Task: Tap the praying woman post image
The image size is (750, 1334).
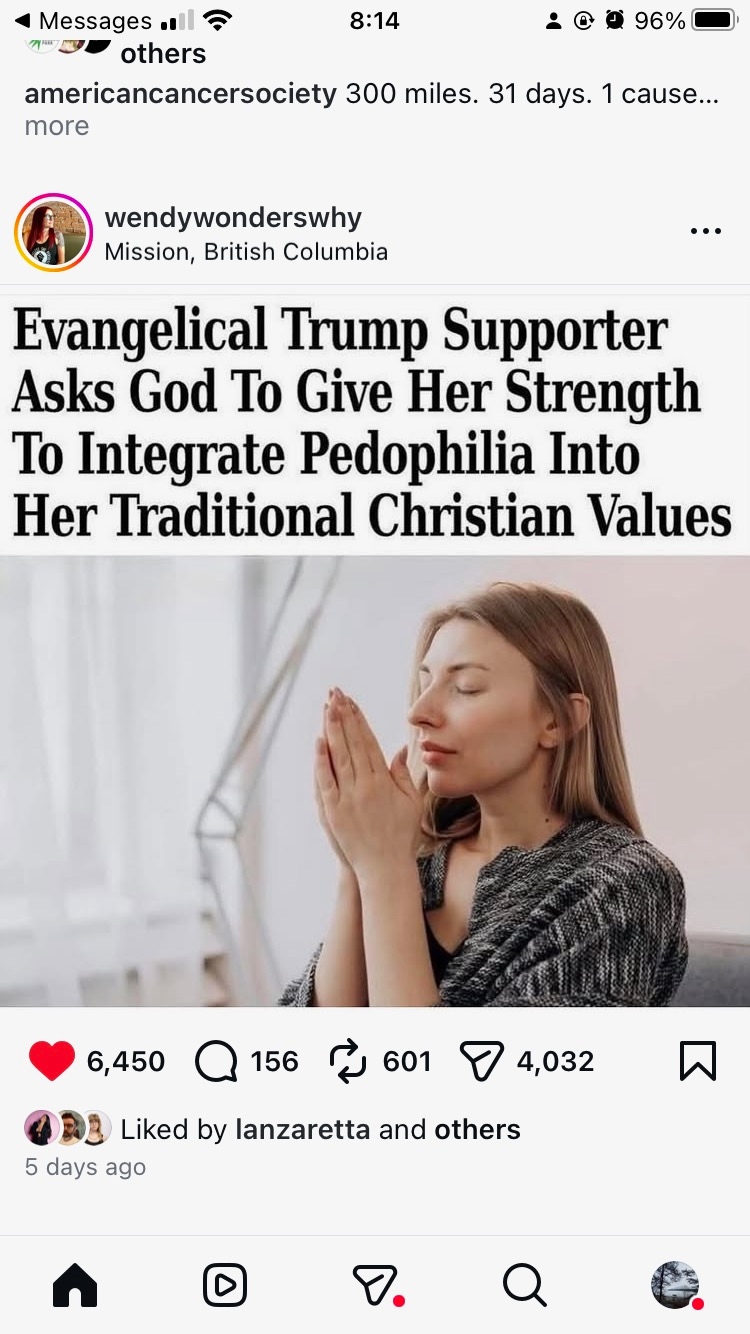Action: pyautogui.click(x=375, y=780)
